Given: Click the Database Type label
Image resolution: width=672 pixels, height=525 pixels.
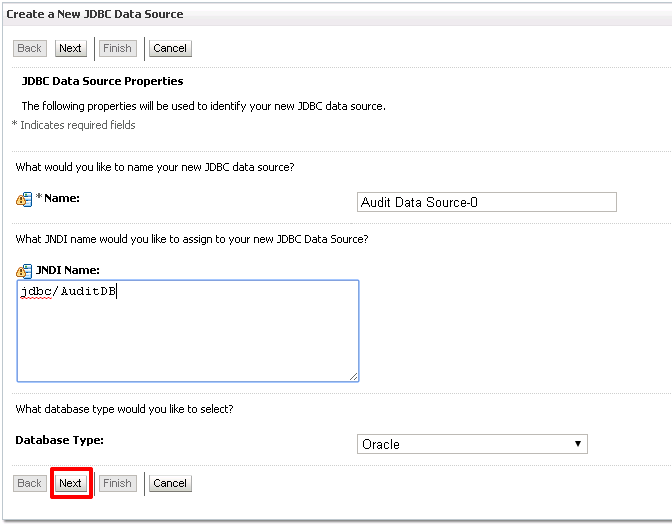Looking at the screenshot, I should [60, 440].
